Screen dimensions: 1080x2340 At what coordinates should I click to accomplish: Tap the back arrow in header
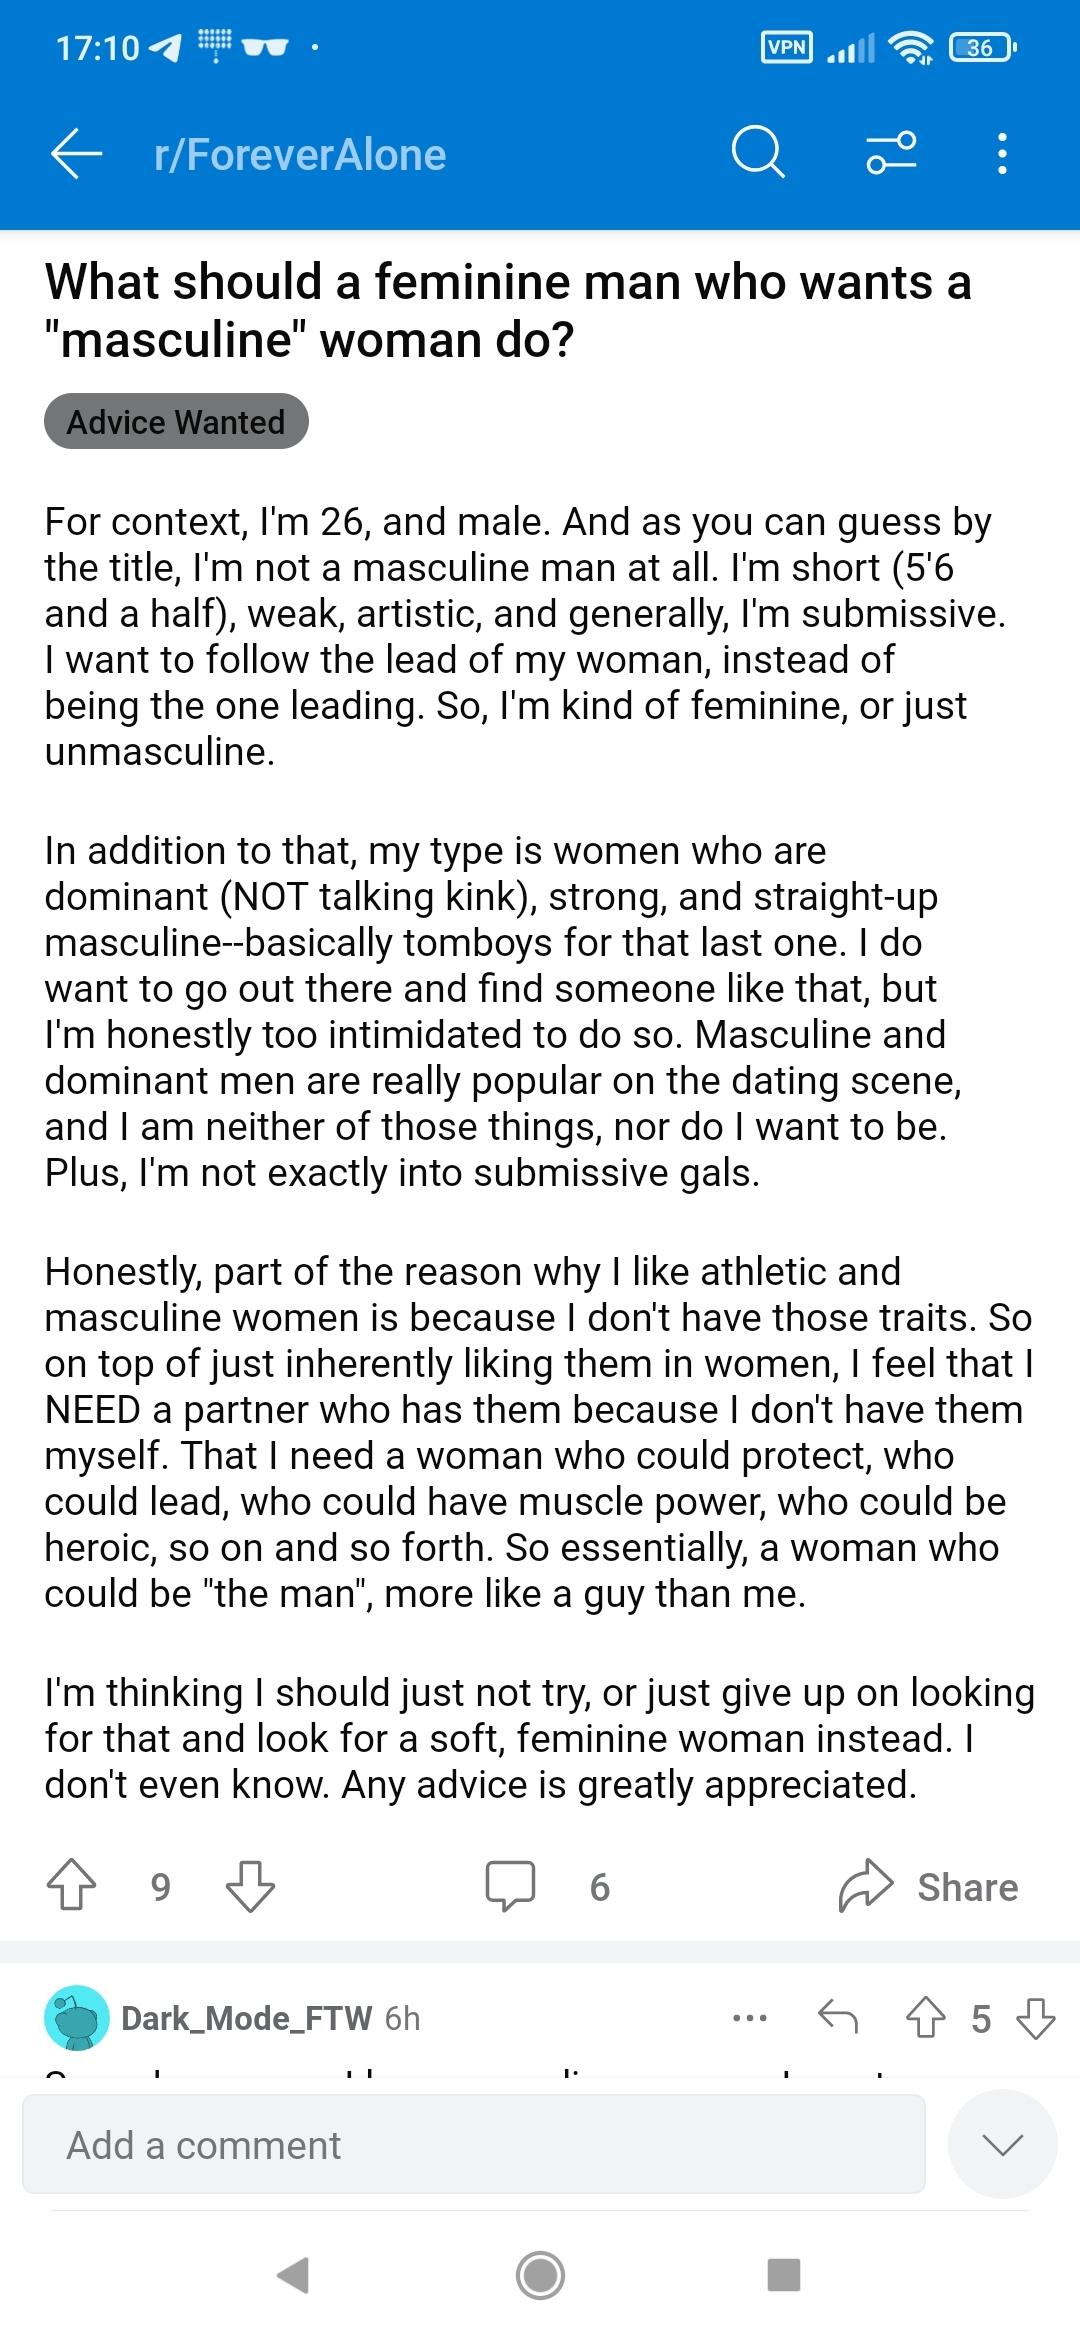pyautogui.click(x=77, y=154)
